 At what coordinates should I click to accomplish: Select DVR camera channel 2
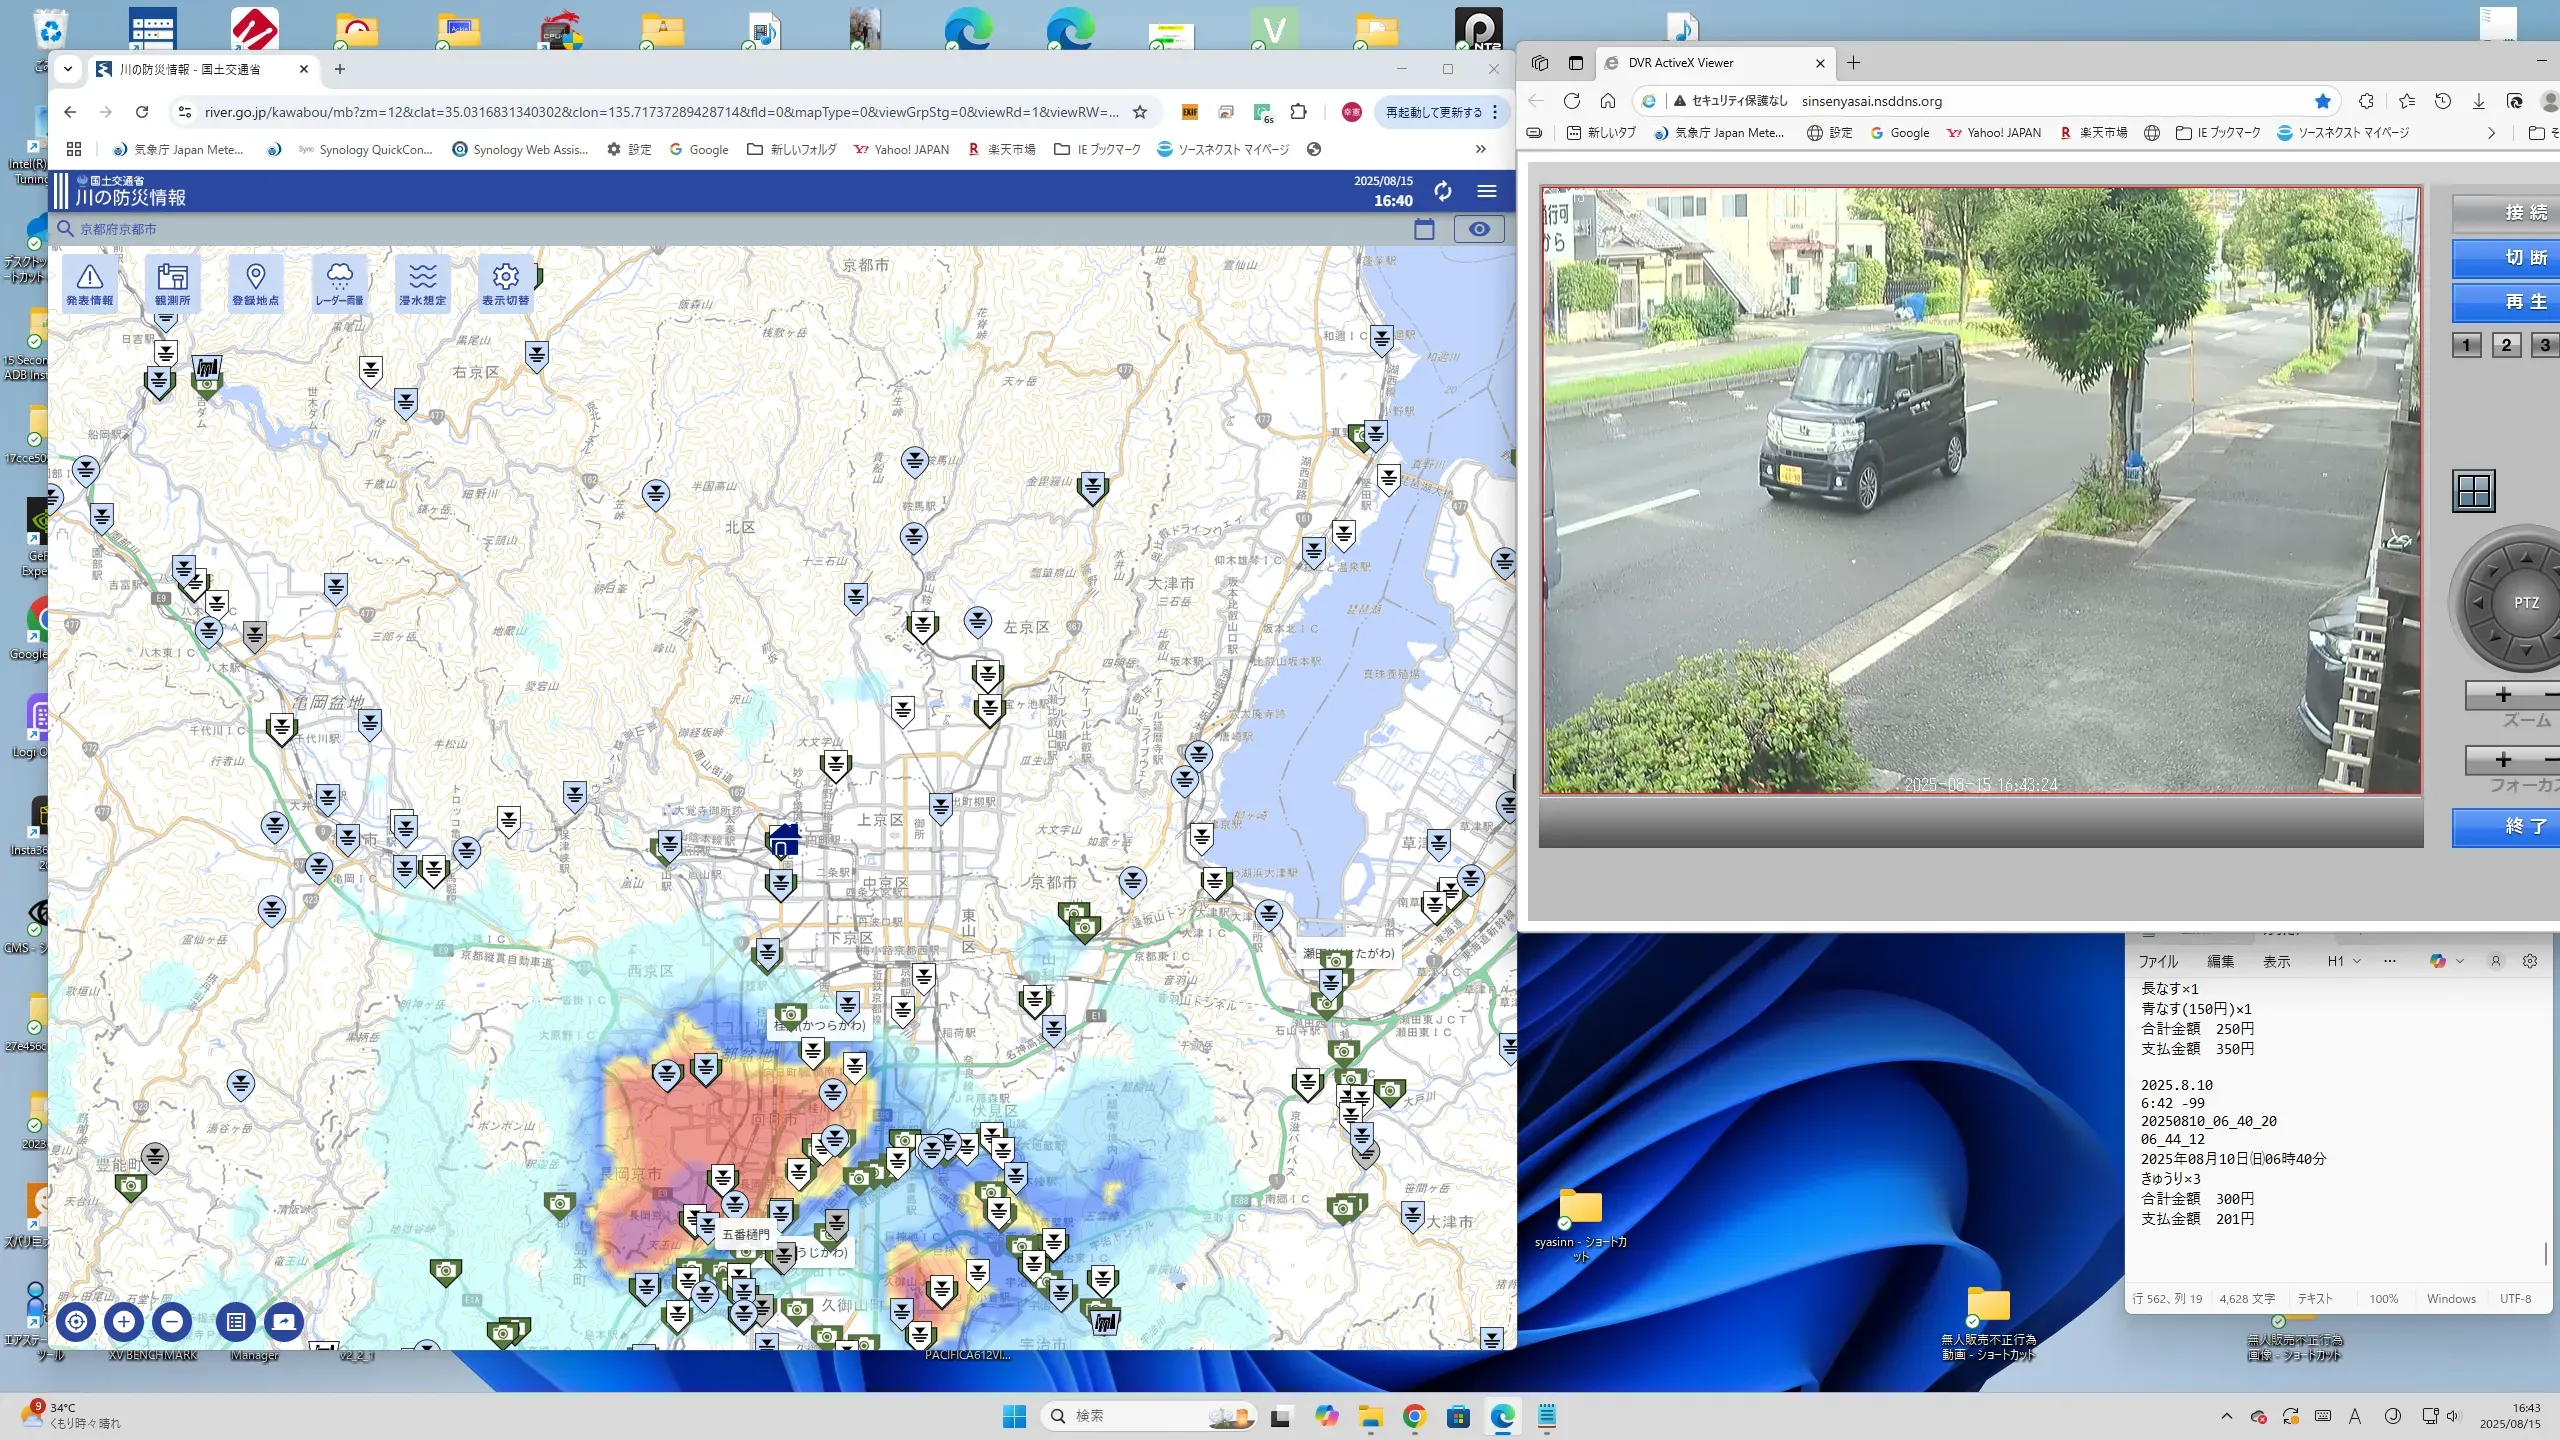(2506, 346)
